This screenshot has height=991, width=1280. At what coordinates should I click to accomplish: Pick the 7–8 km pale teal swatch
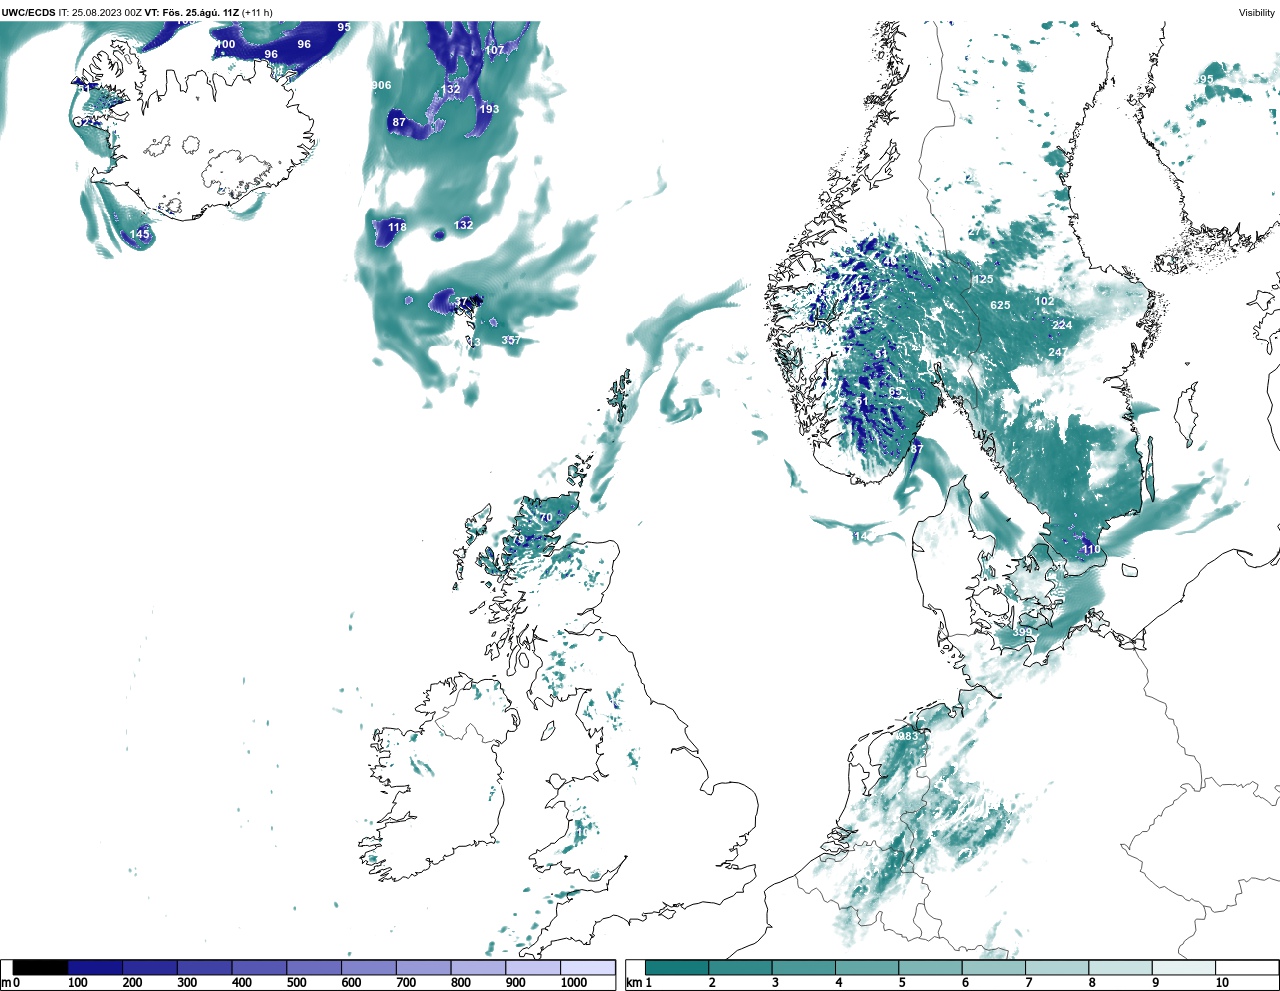[x=1057, y=967]
